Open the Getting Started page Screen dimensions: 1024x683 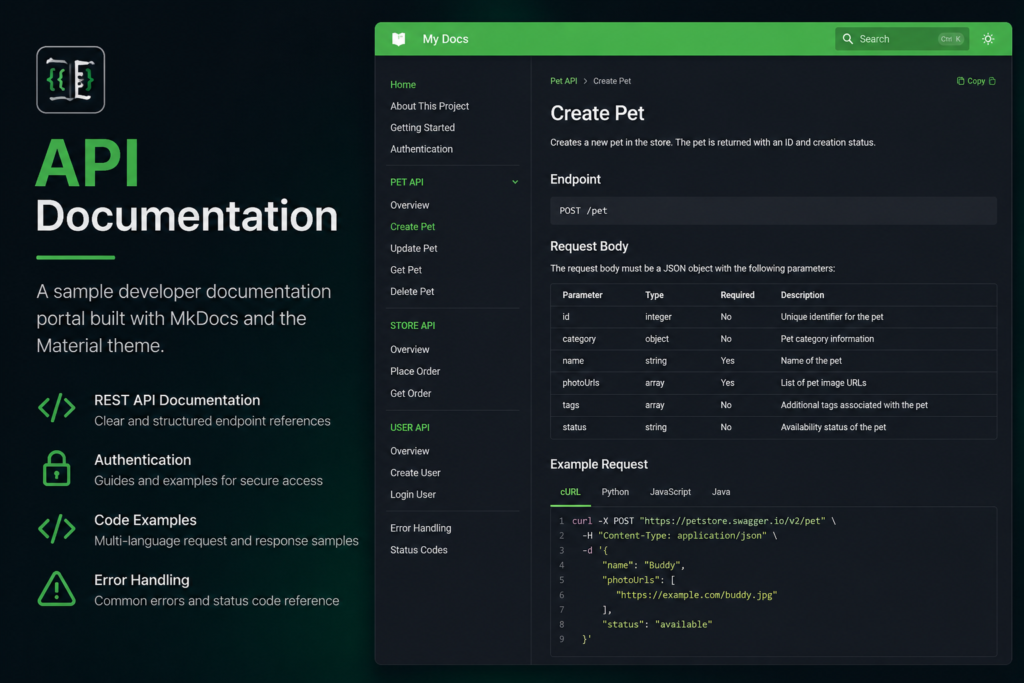423,128
